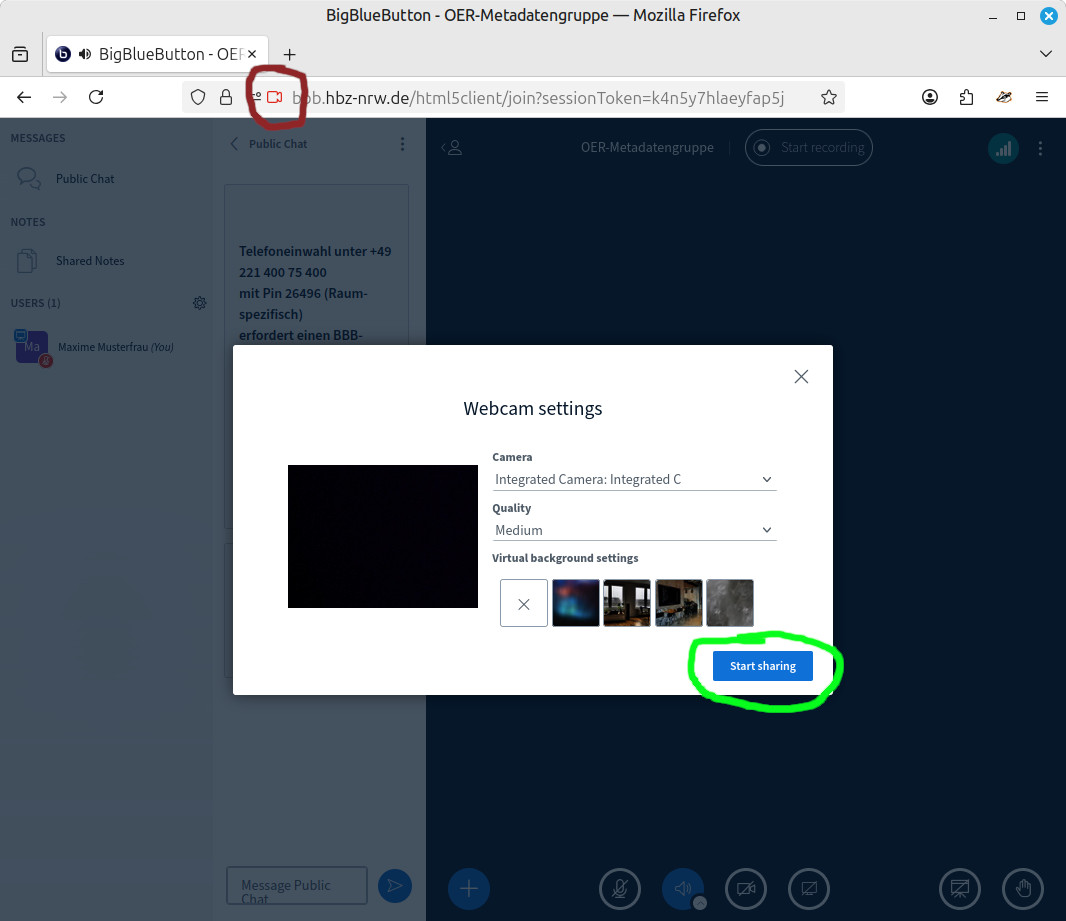
Task: Go back using the browser back arrow
Action: pos(24,97)
